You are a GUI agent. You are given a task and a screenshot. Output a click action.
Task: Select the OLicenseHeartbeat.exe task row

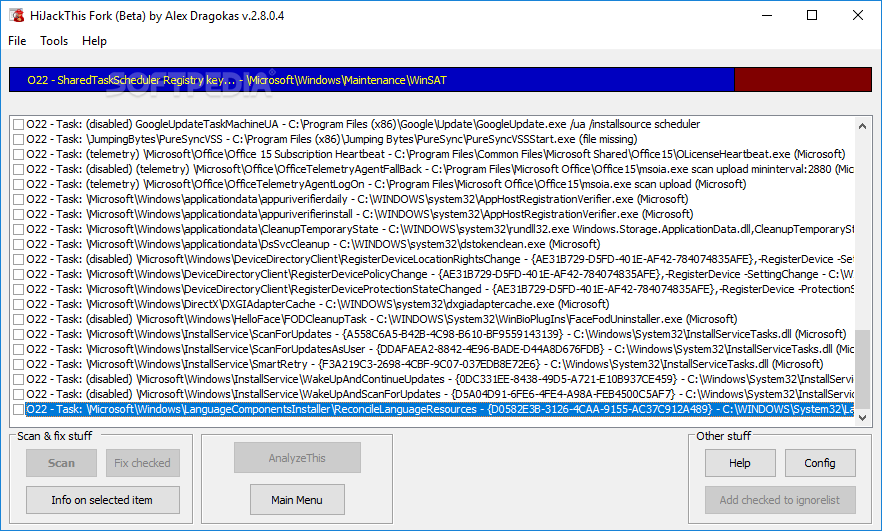(436, 154)
